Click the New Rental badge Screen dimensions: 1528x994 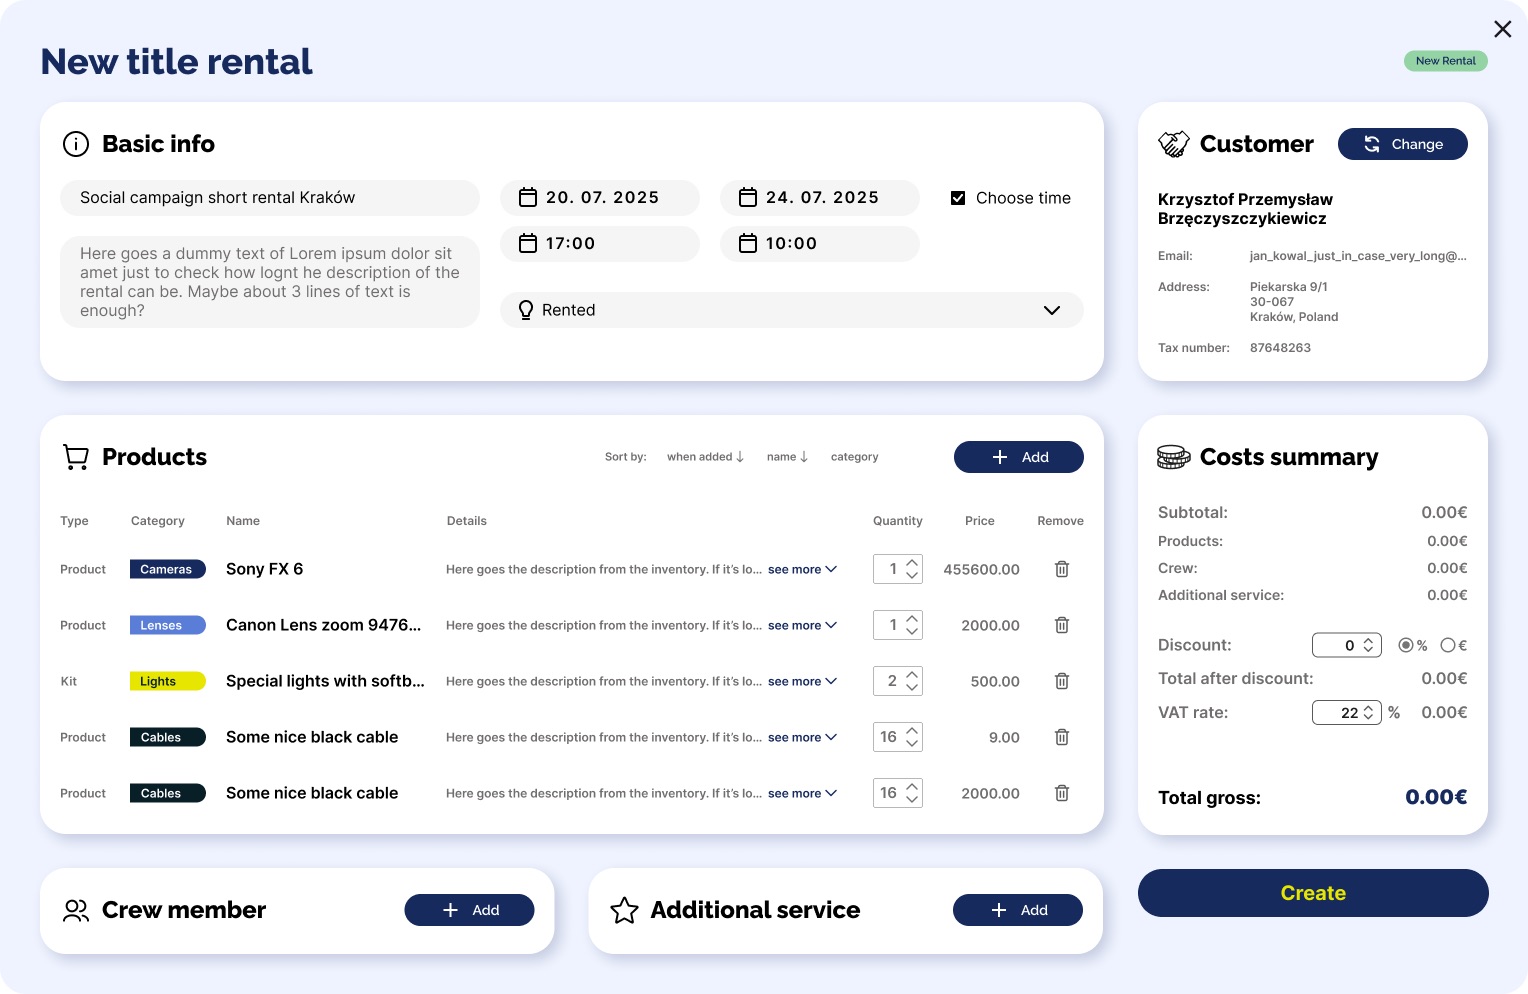1446,61
